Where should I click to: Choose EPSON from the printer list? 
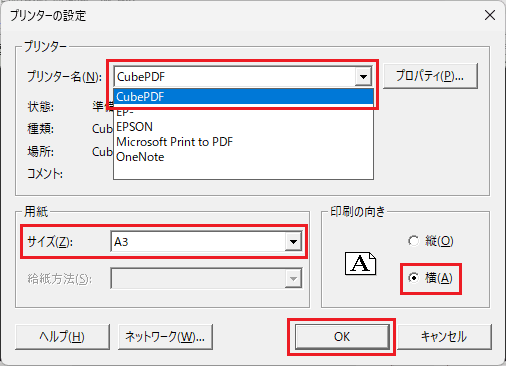243,127
